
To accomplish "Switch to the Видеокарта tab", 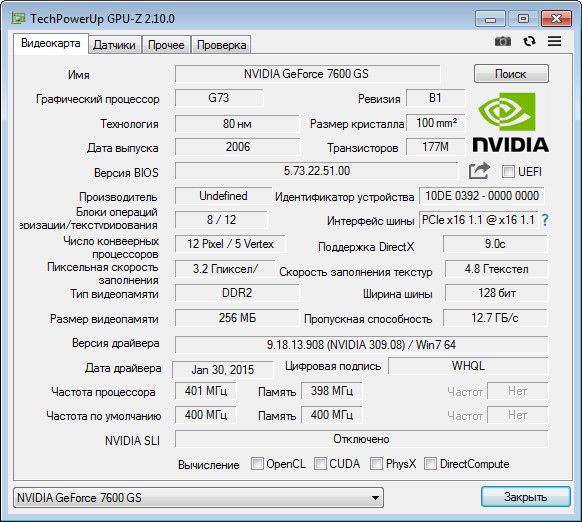I will pyautogui.click(x=51, y=43).
